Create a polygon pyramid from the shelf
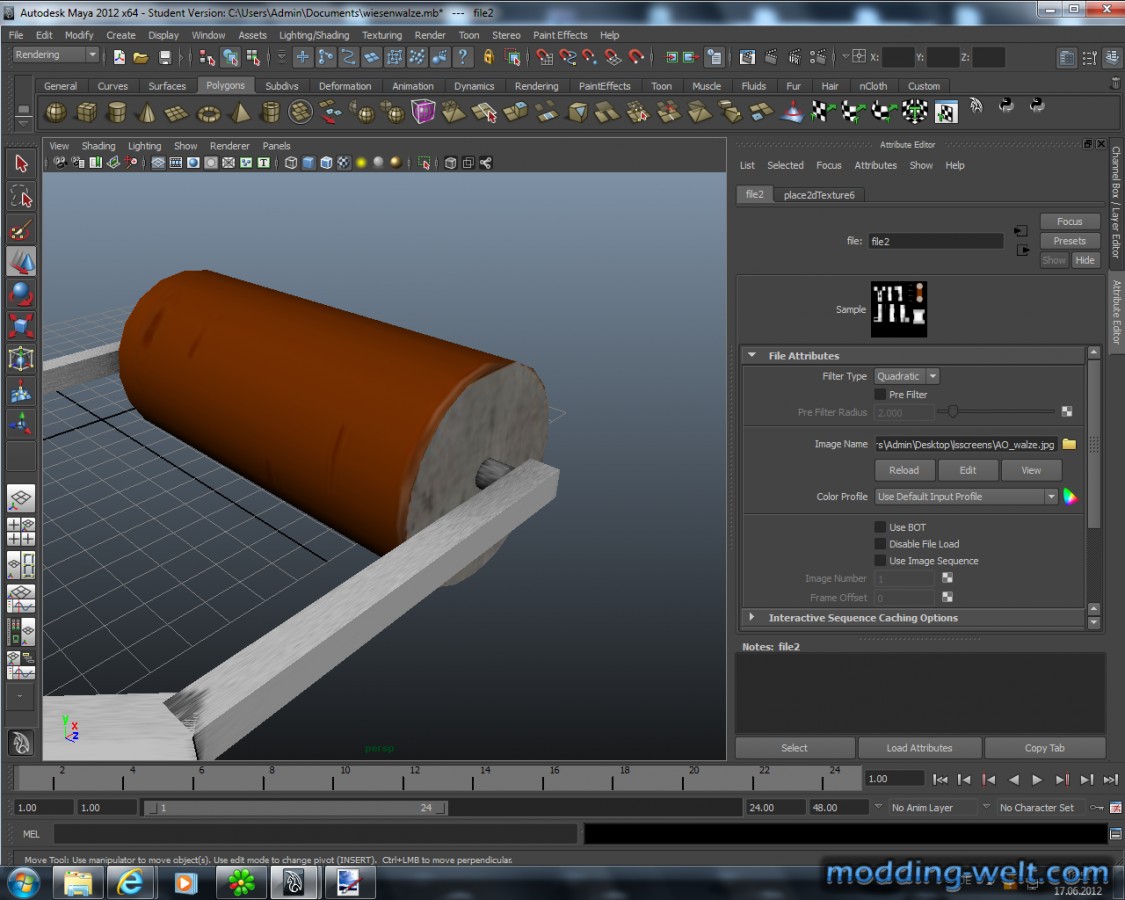 tap(240, 113)
